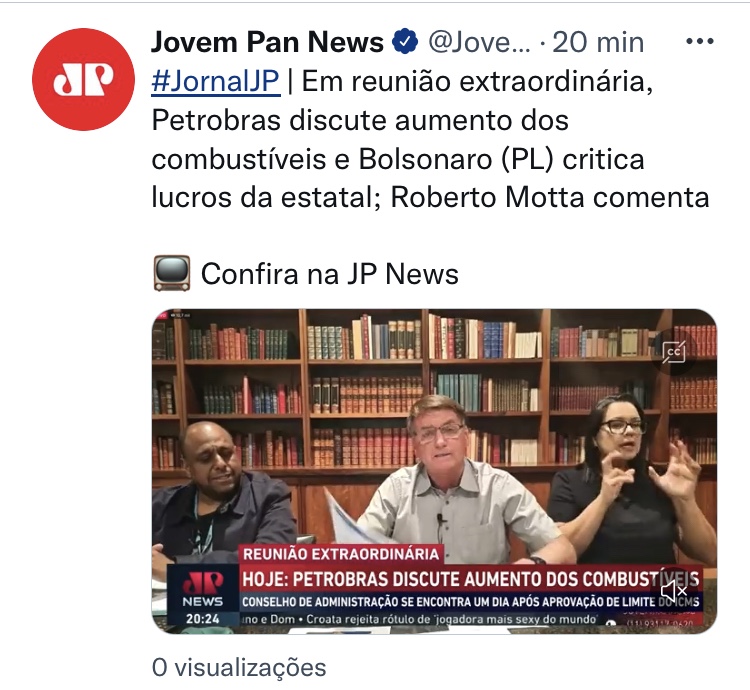Unmute the video via the speaker icon
750x690 pixels.
[674, 591]
